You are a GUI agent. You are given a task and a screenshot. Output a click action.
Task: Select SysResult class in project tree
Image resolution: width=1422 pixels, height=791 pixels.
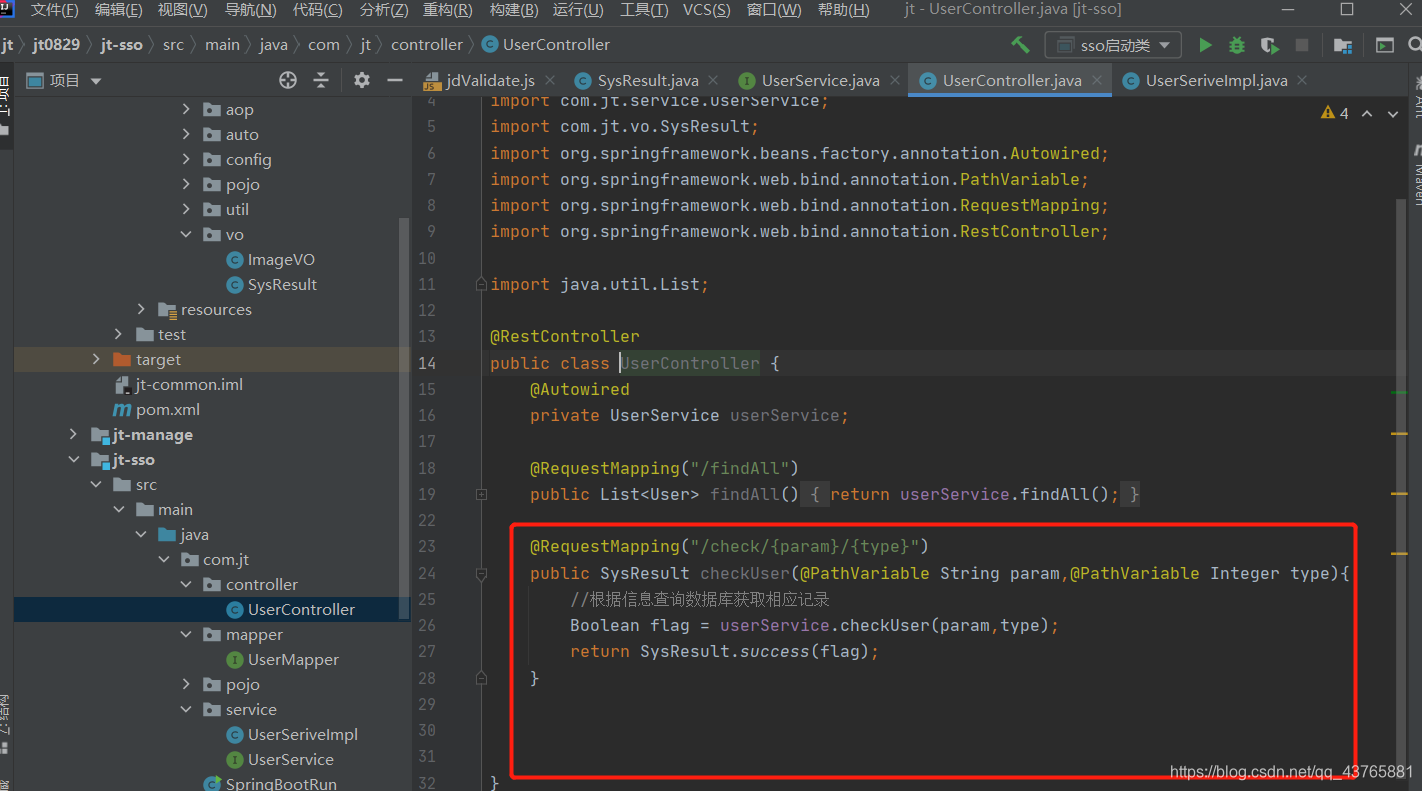click(282, 284)
